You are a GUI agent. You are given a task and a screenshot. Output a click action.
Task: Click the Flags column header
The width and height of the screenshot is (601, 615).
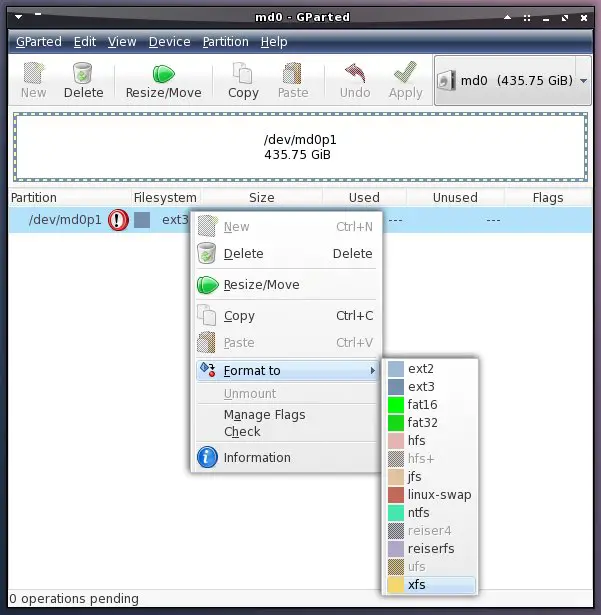click(x=548, y=197)
